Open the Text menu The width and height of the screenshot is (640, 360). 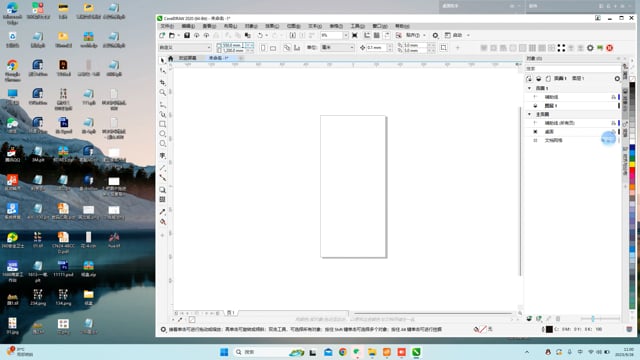click(315, 26)
